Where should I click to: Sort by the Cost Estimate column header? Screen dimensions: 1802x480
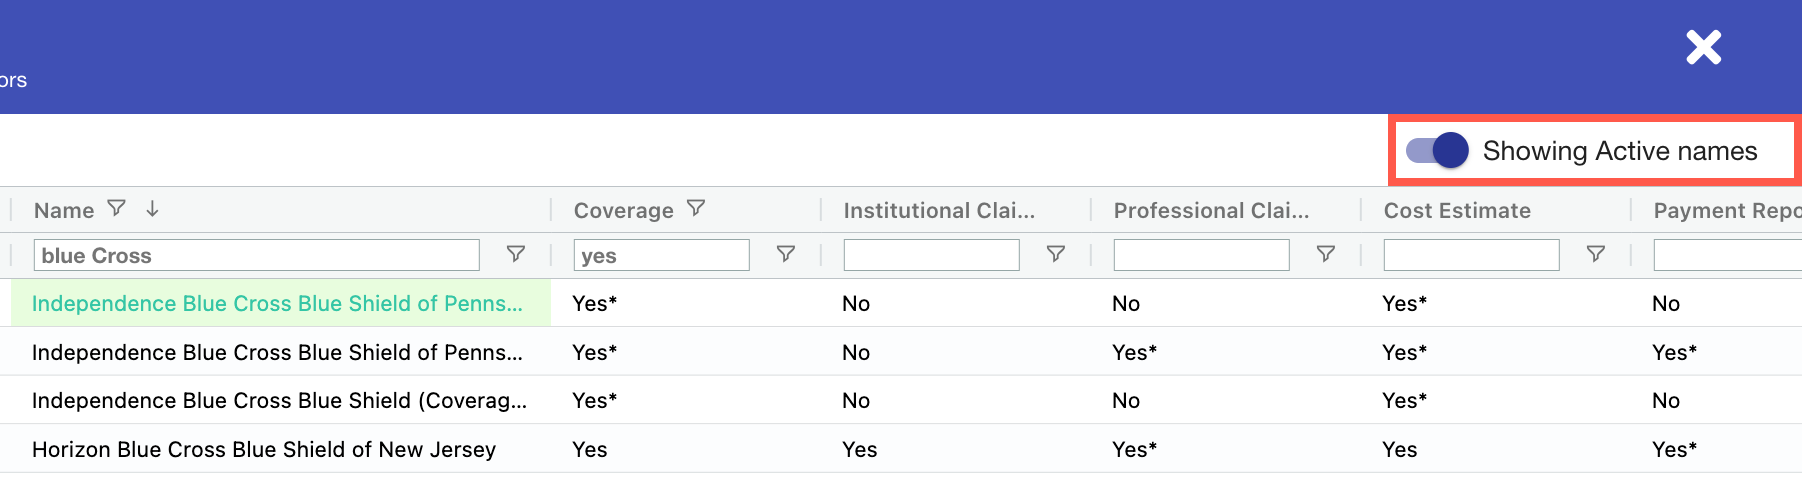(x=1457, y=210)
